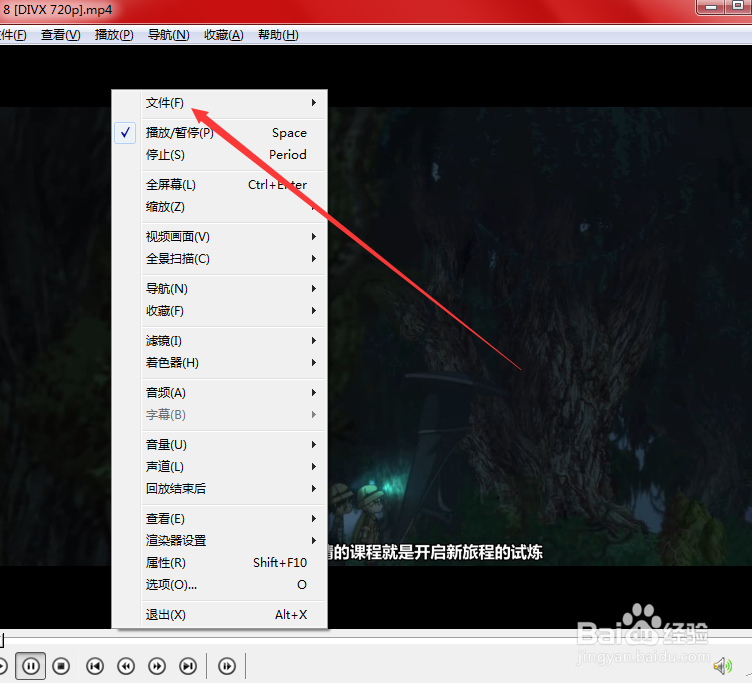The image size is (752, 683).
Task: Expand the 音量(U) submenu
Action: tap(220, 445)
